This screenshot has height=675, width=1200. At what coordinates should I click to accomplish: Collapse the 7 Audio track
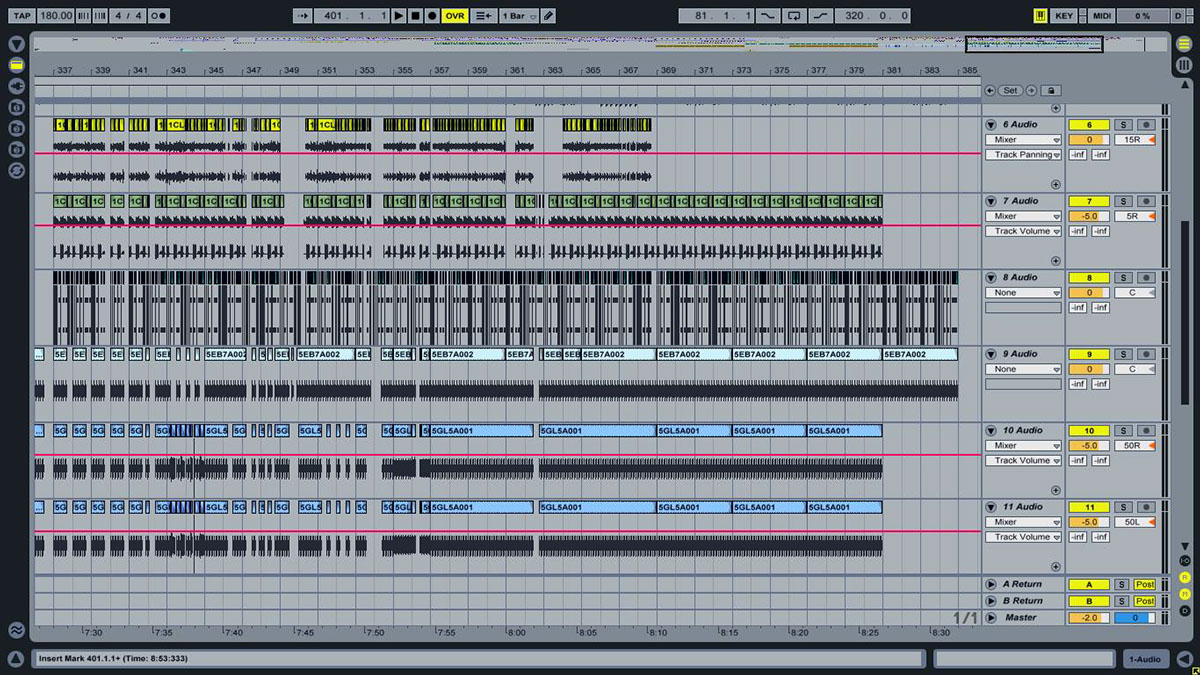click(991, 201)
